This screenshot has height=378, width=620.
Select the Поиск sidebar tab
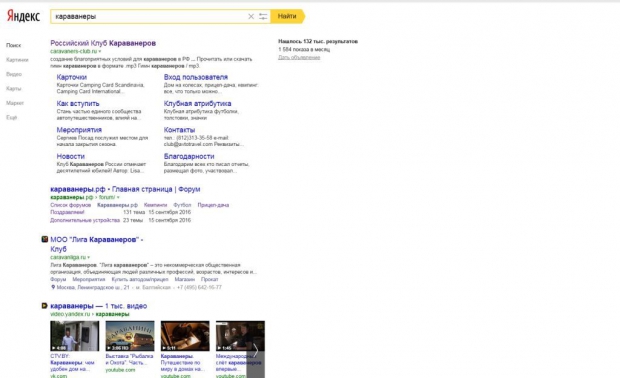coord(13,45)
